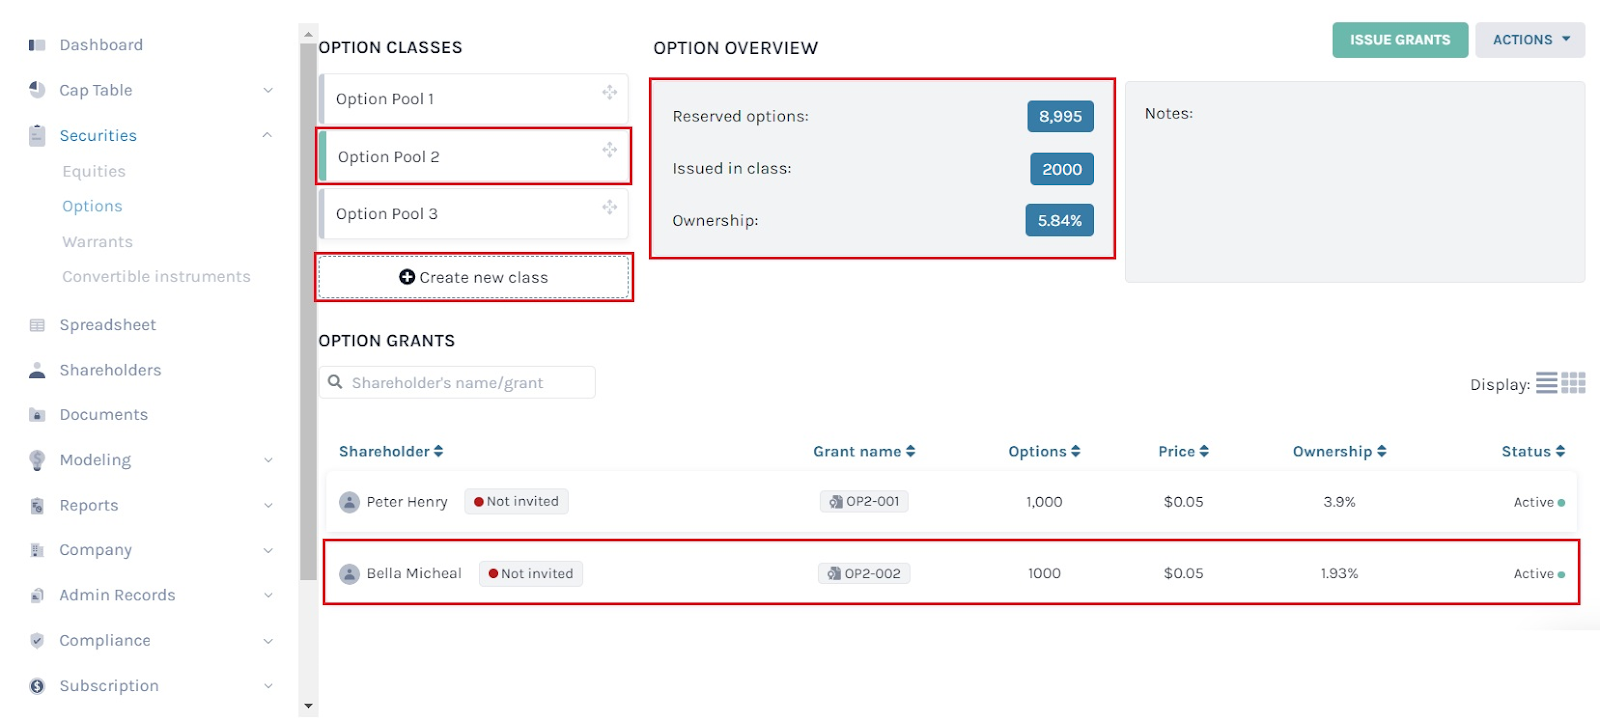Sort by Price column arrows
1600x721 pixels.
tap(1204, 452)
